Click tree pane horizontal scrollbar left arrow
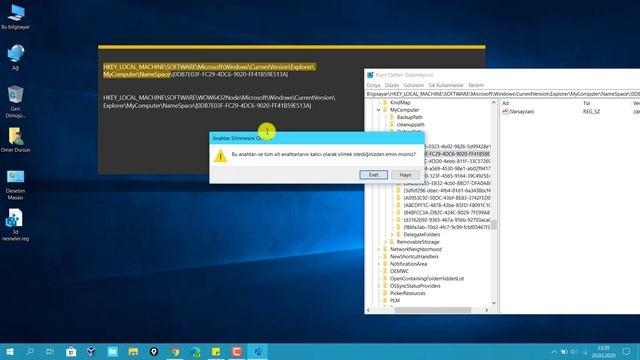This screenshot has height=360, width=640. 368,310
